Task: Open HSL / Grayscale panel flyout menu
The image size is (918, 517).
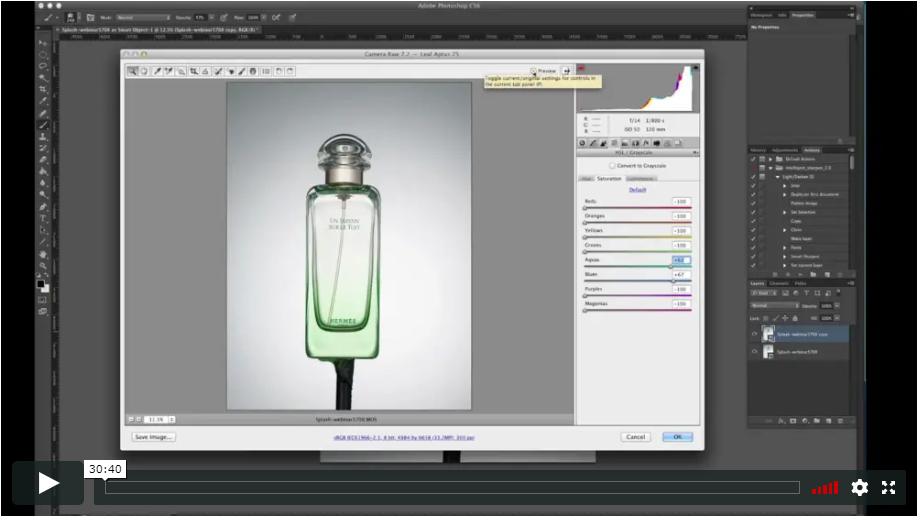Action: [695, 153]
